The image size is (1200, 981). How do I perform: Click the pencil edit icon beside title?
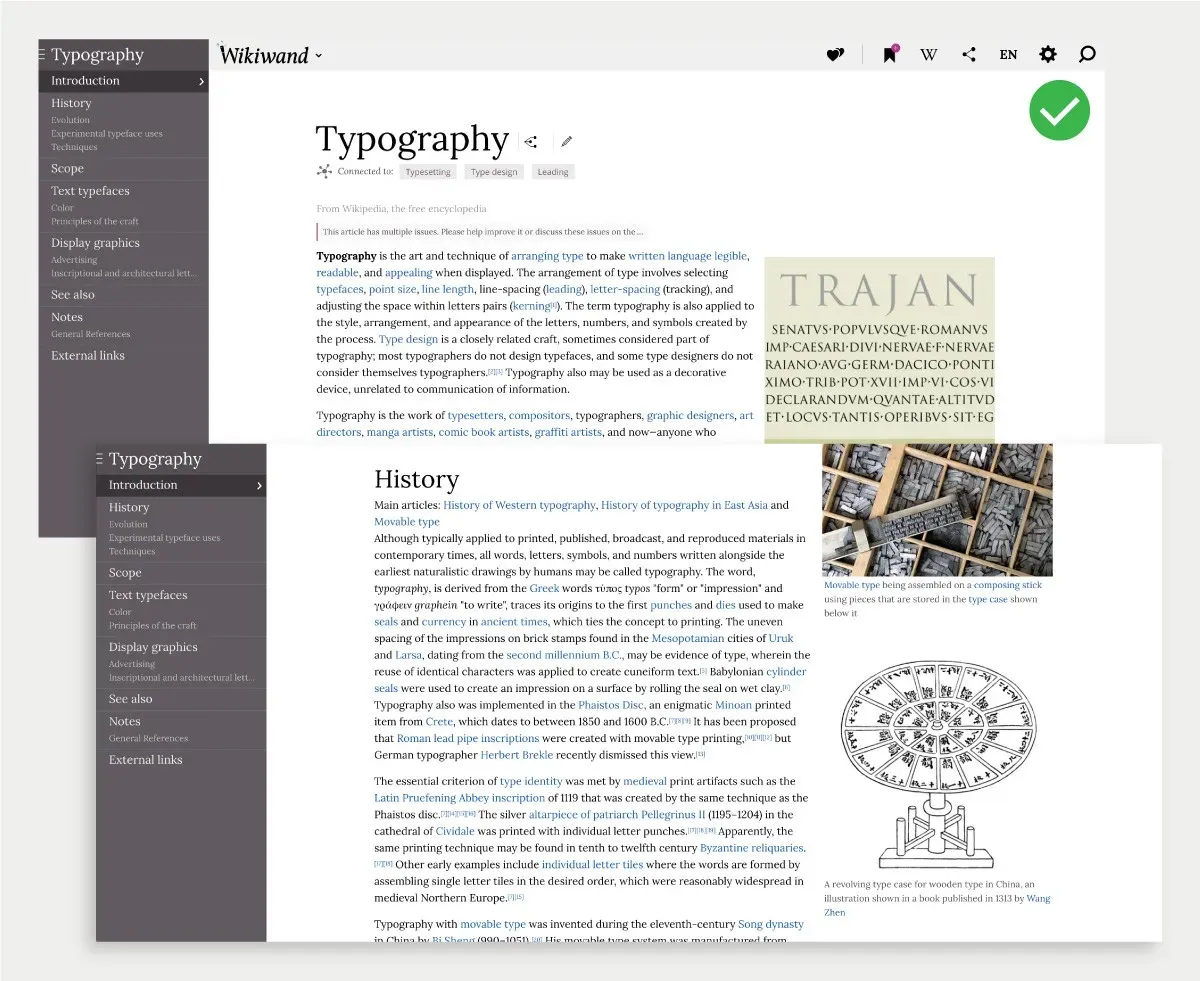pos(567,142)
